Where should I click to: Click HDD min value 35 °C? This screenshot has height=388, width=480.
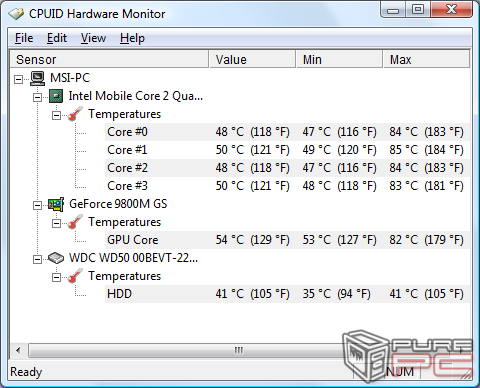click(x=336, y=294)
